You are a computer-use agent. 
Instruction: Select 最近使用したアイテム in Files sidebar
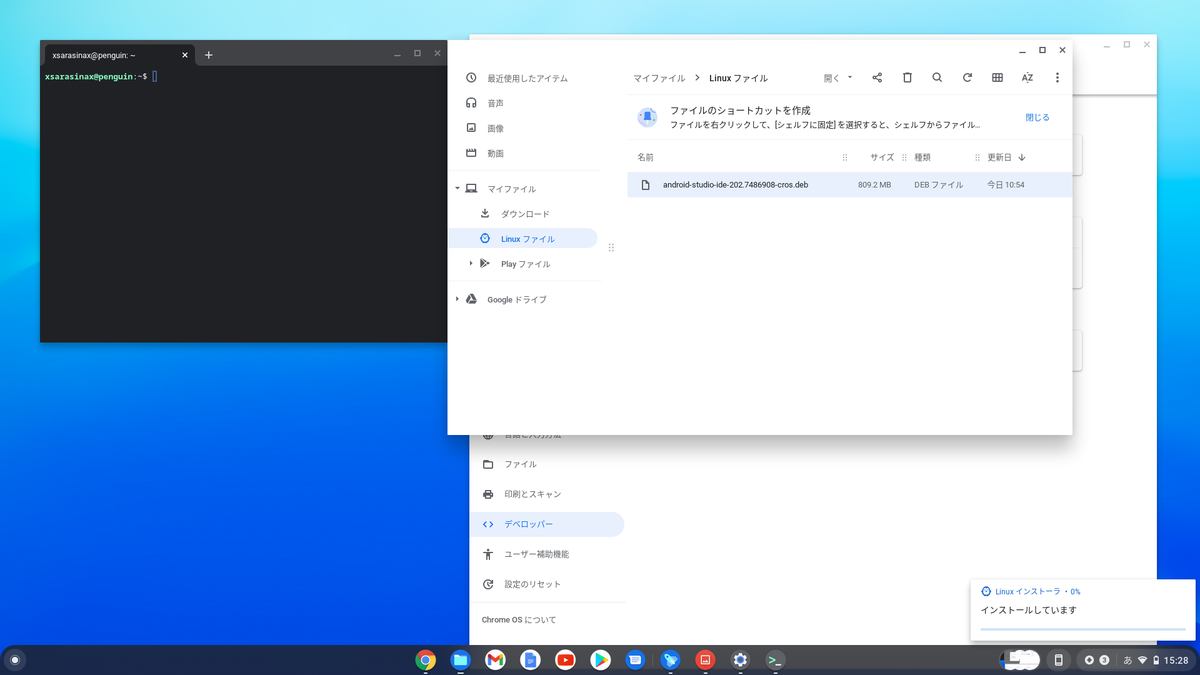click(x=527, y=78)
